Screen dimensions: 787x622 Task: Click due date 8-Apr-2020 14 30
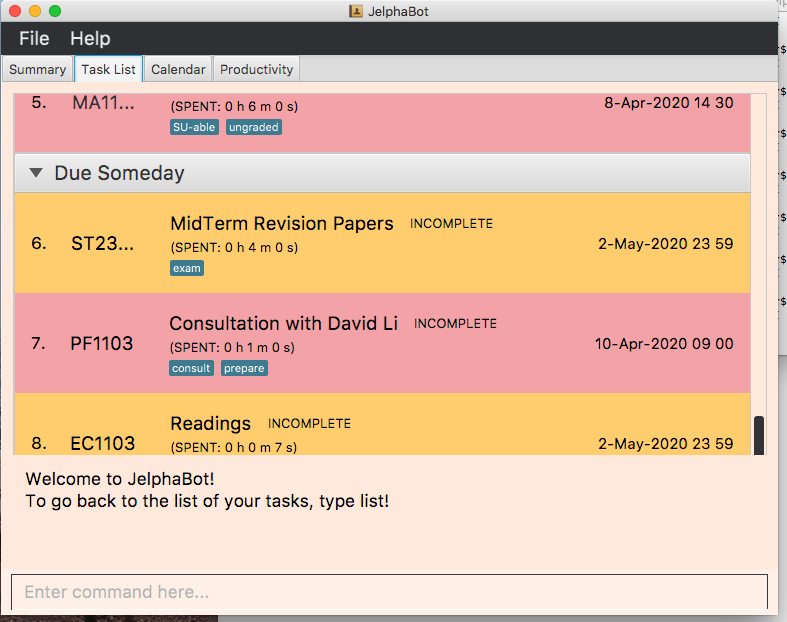pos(669,102)
